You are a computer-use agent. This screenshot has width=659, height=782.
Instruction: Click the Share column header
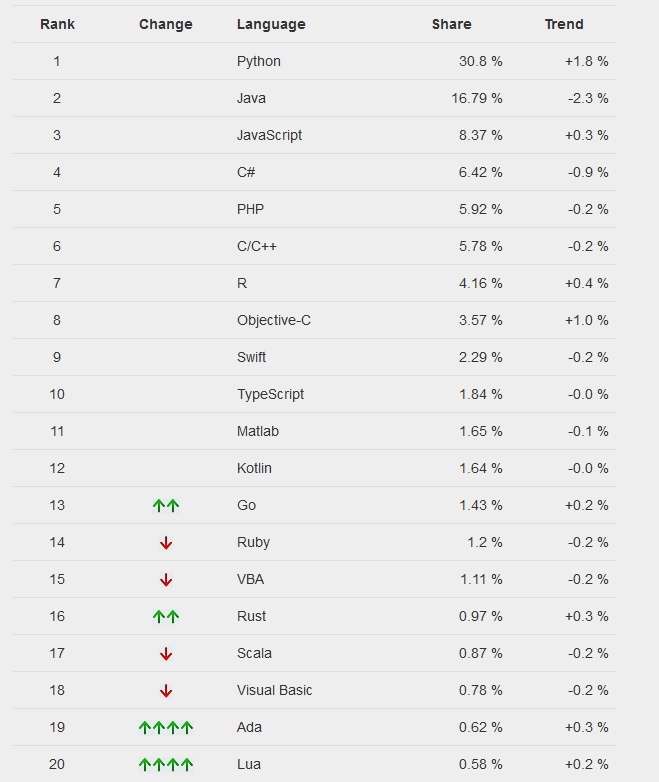(x=451, y=24)
